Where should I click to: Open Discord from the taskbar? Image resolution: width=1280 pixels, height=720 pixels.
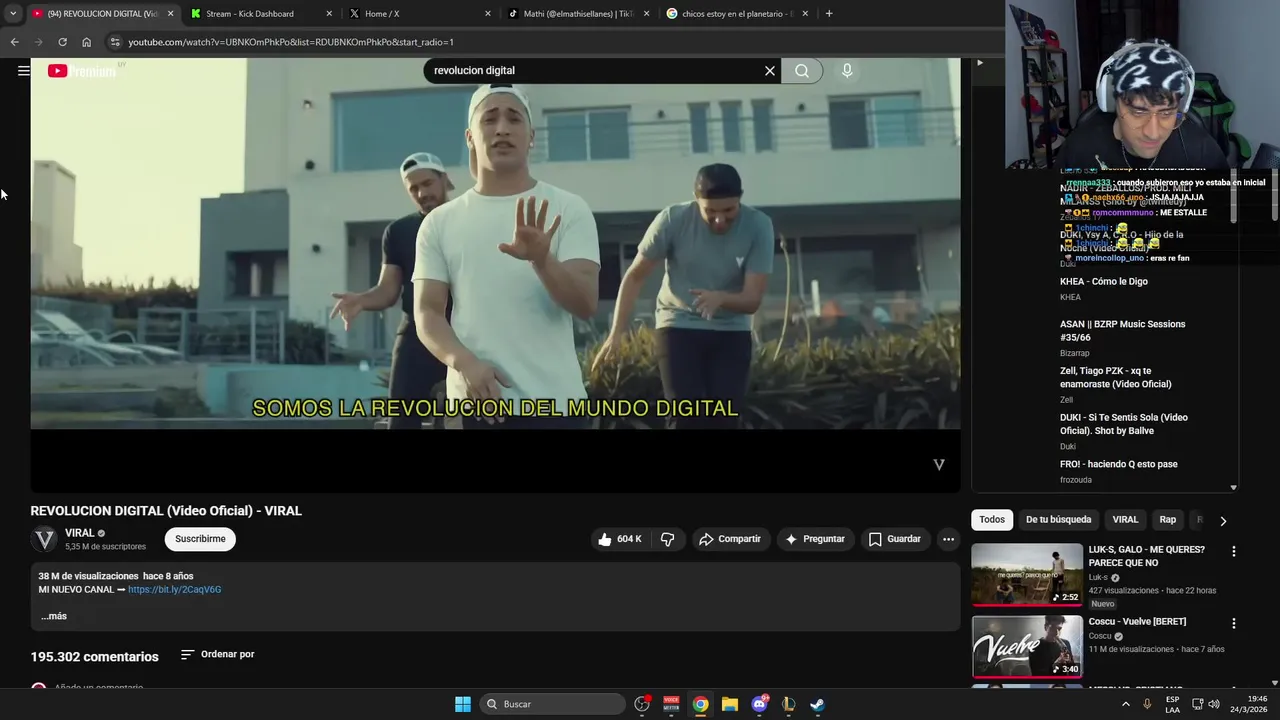coord(759,704)
